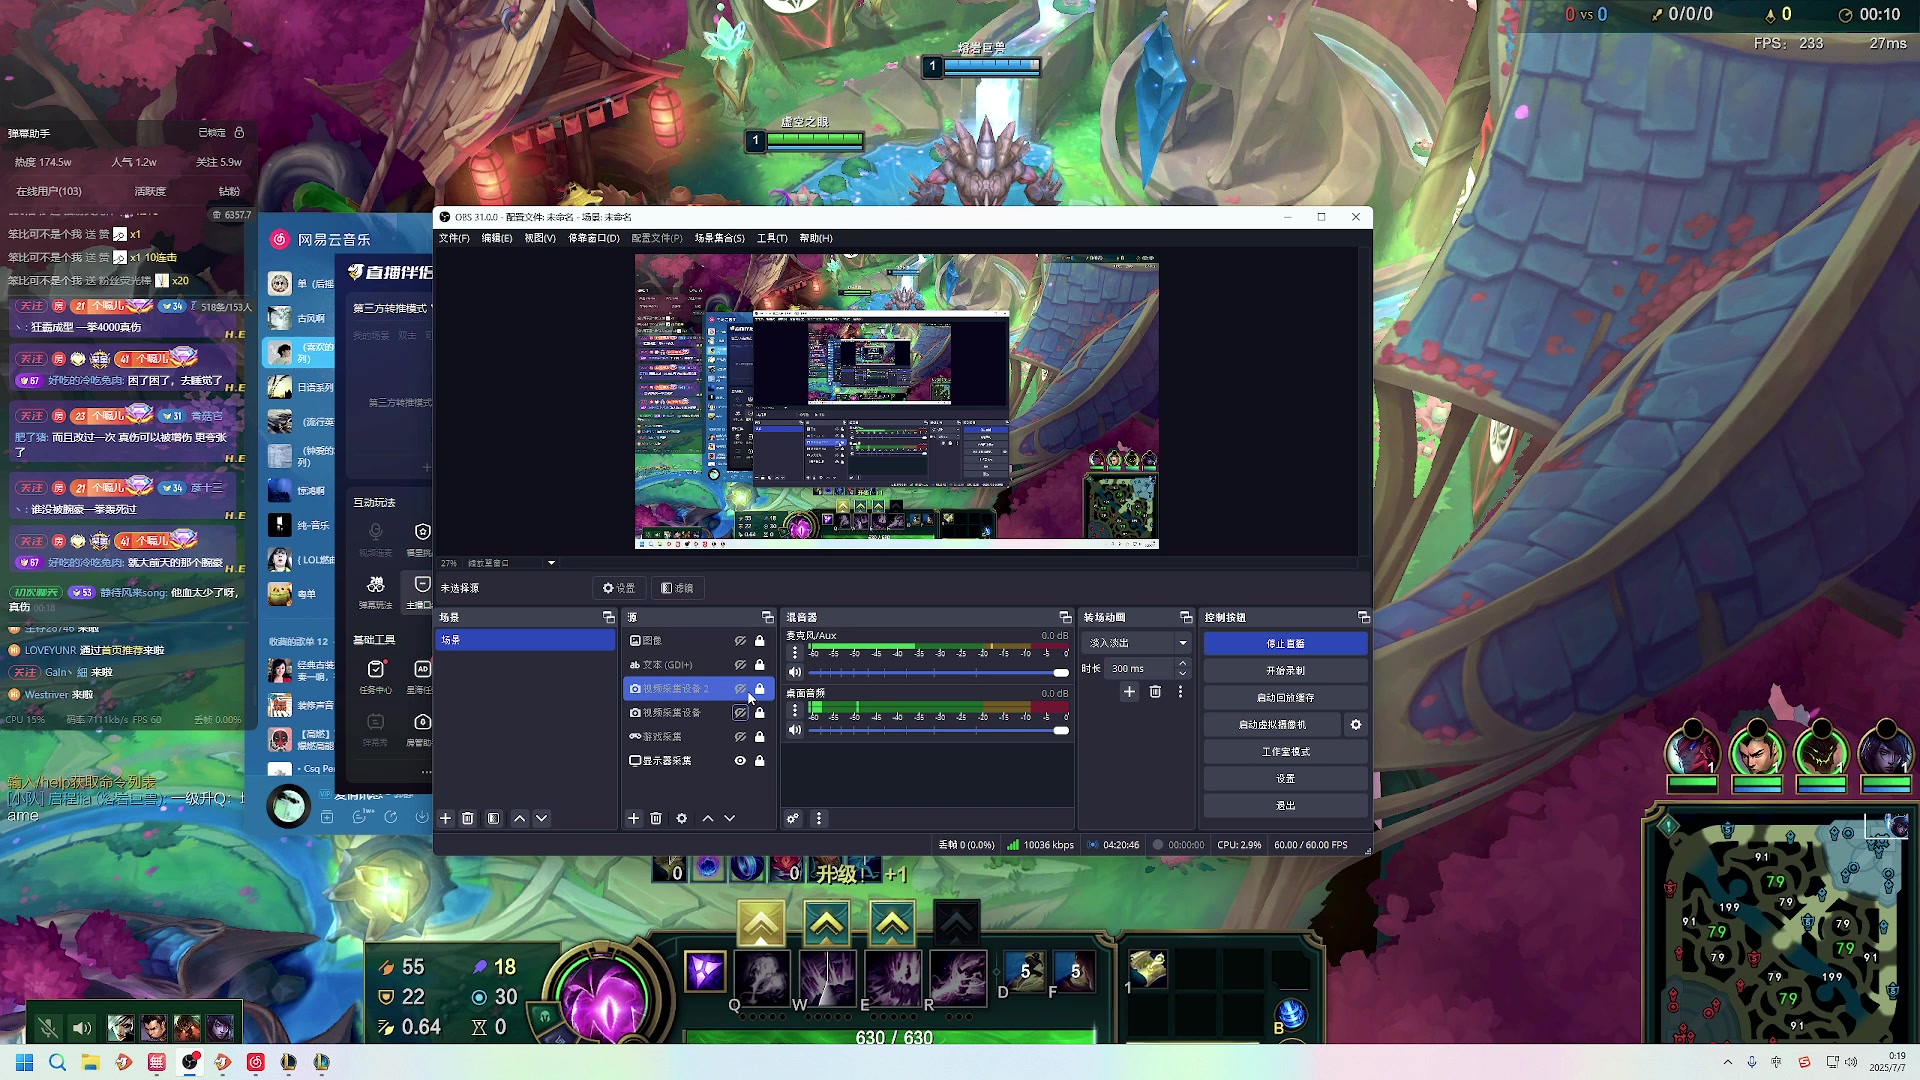Increase transition duration with up arrow
The width and height of the screenshot is (1920, 1080).
pyautogui.click(x=1183, y=664)
